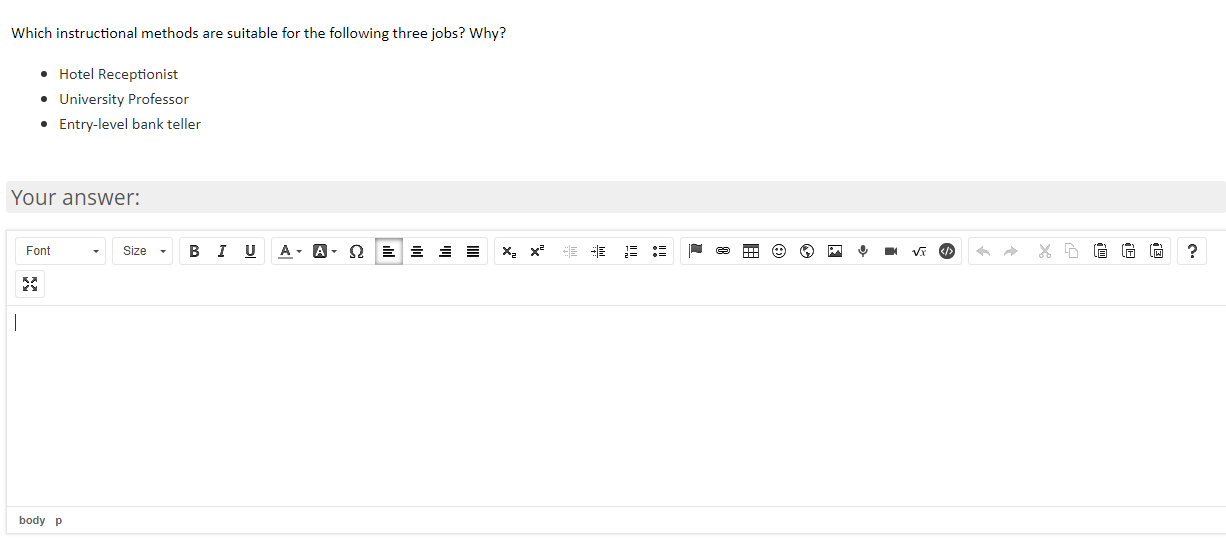Open the Size dropdown
Screen dimensions: 1226x545
[143, 251]
